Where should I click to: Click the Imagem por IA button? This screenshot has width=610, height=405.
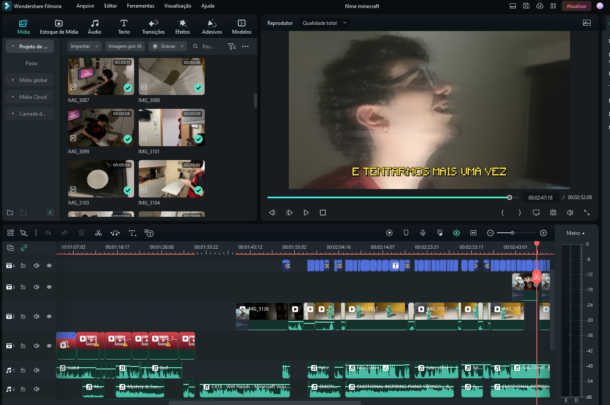pos(126,46)
